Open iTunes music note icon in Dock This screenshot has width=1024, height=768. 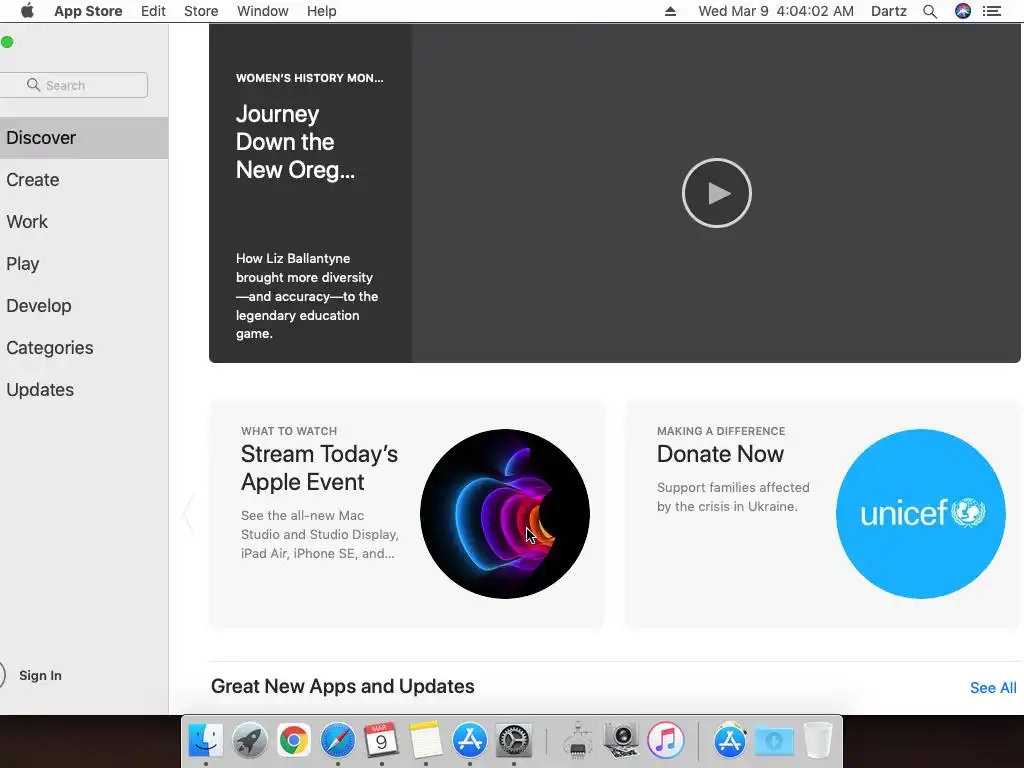(665, 740)
